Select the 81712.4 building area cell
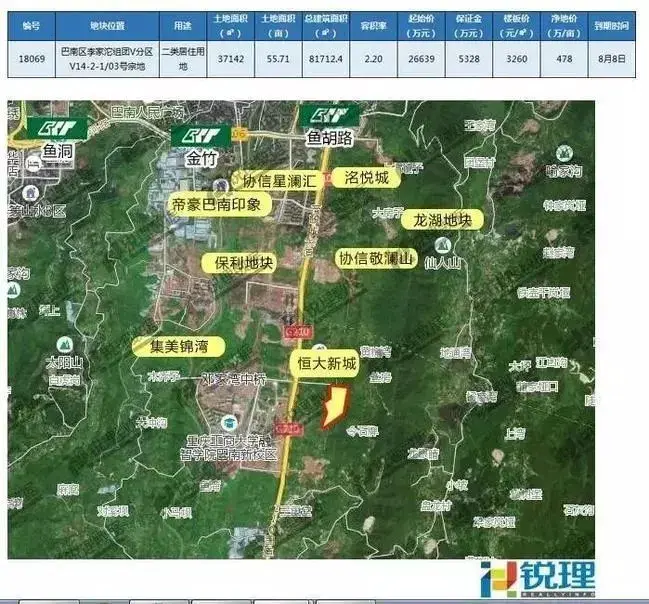The height and width of the screenshot is (604, 649). [326, 59]
